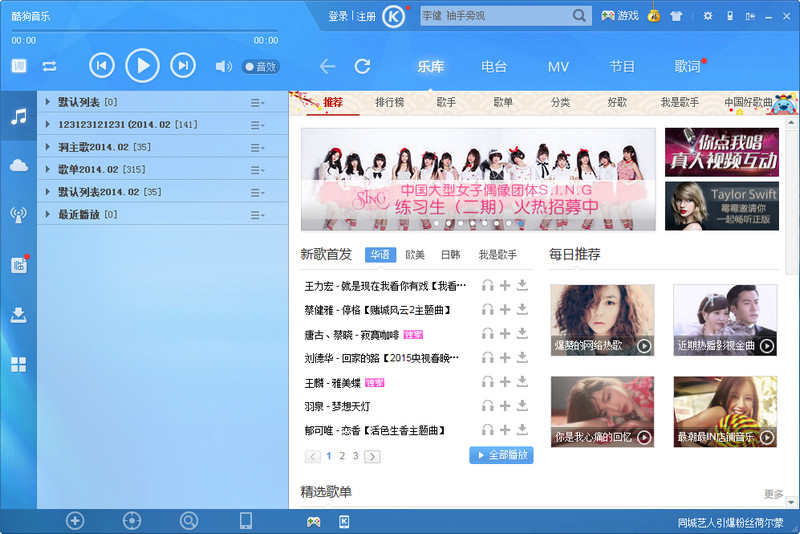Select the 排行榜 sub-tab
This screenshot has width=800, height=534.
(389, 103)
